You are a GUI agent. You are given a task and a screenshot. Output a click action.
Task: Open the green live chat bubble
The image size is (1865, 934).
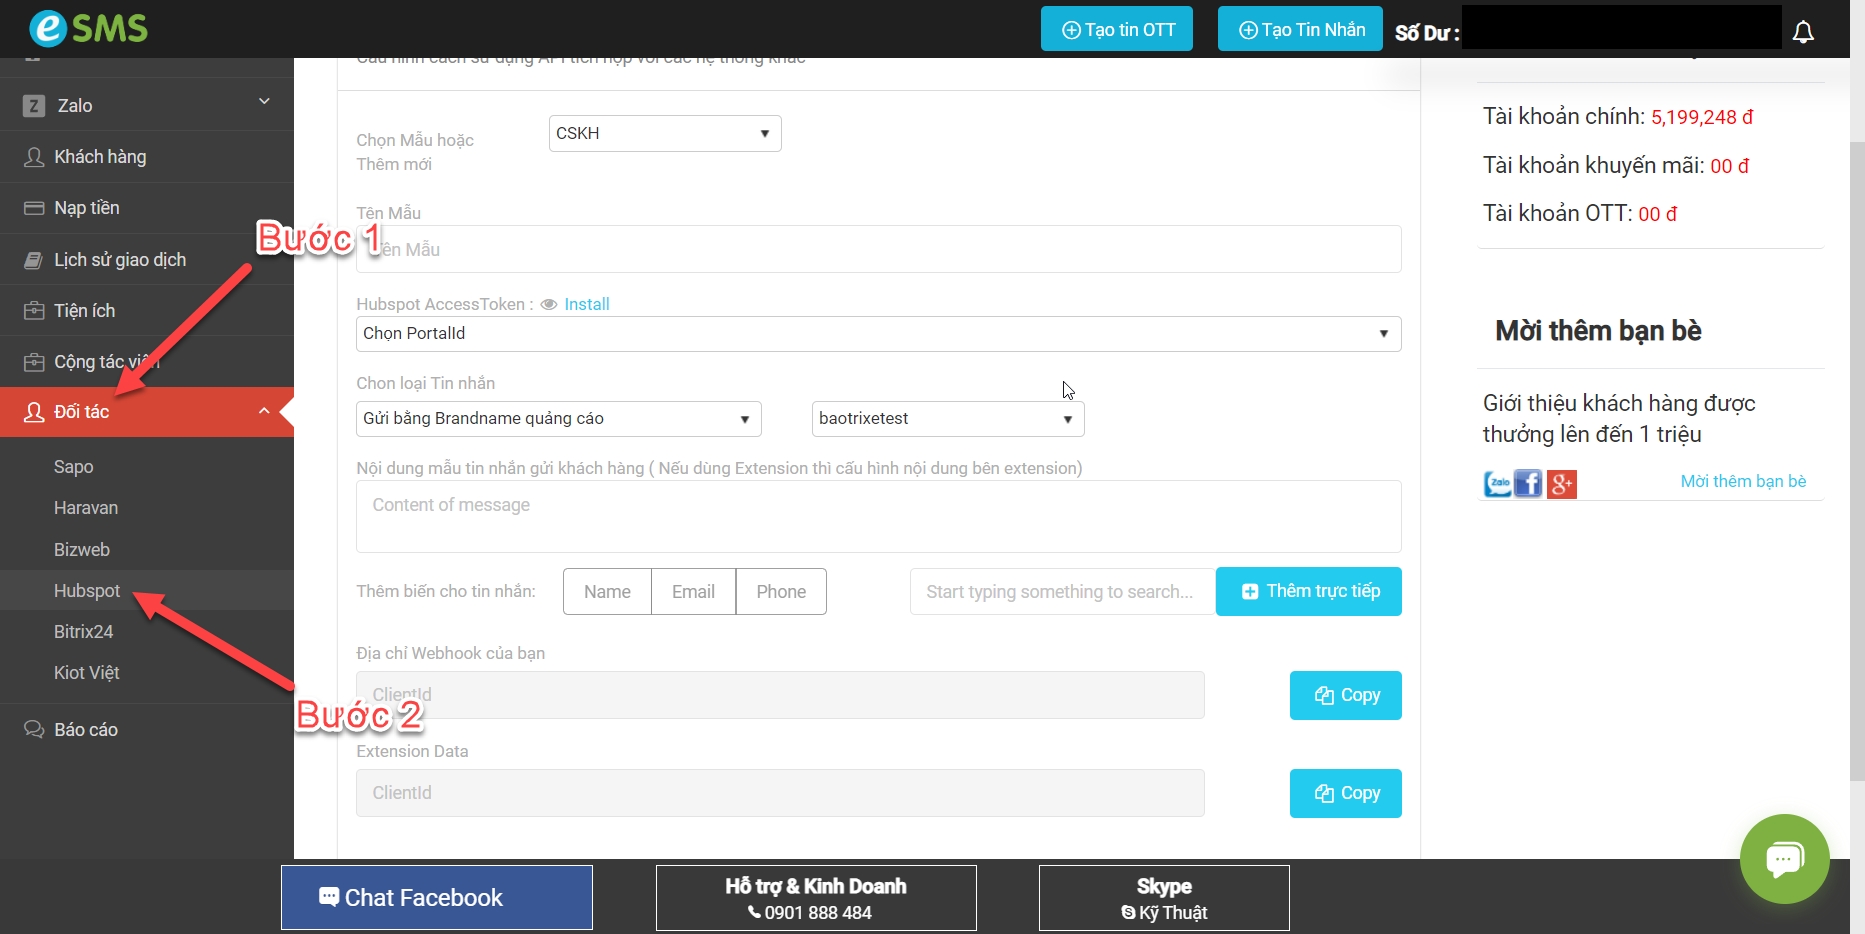point(1784,858)
